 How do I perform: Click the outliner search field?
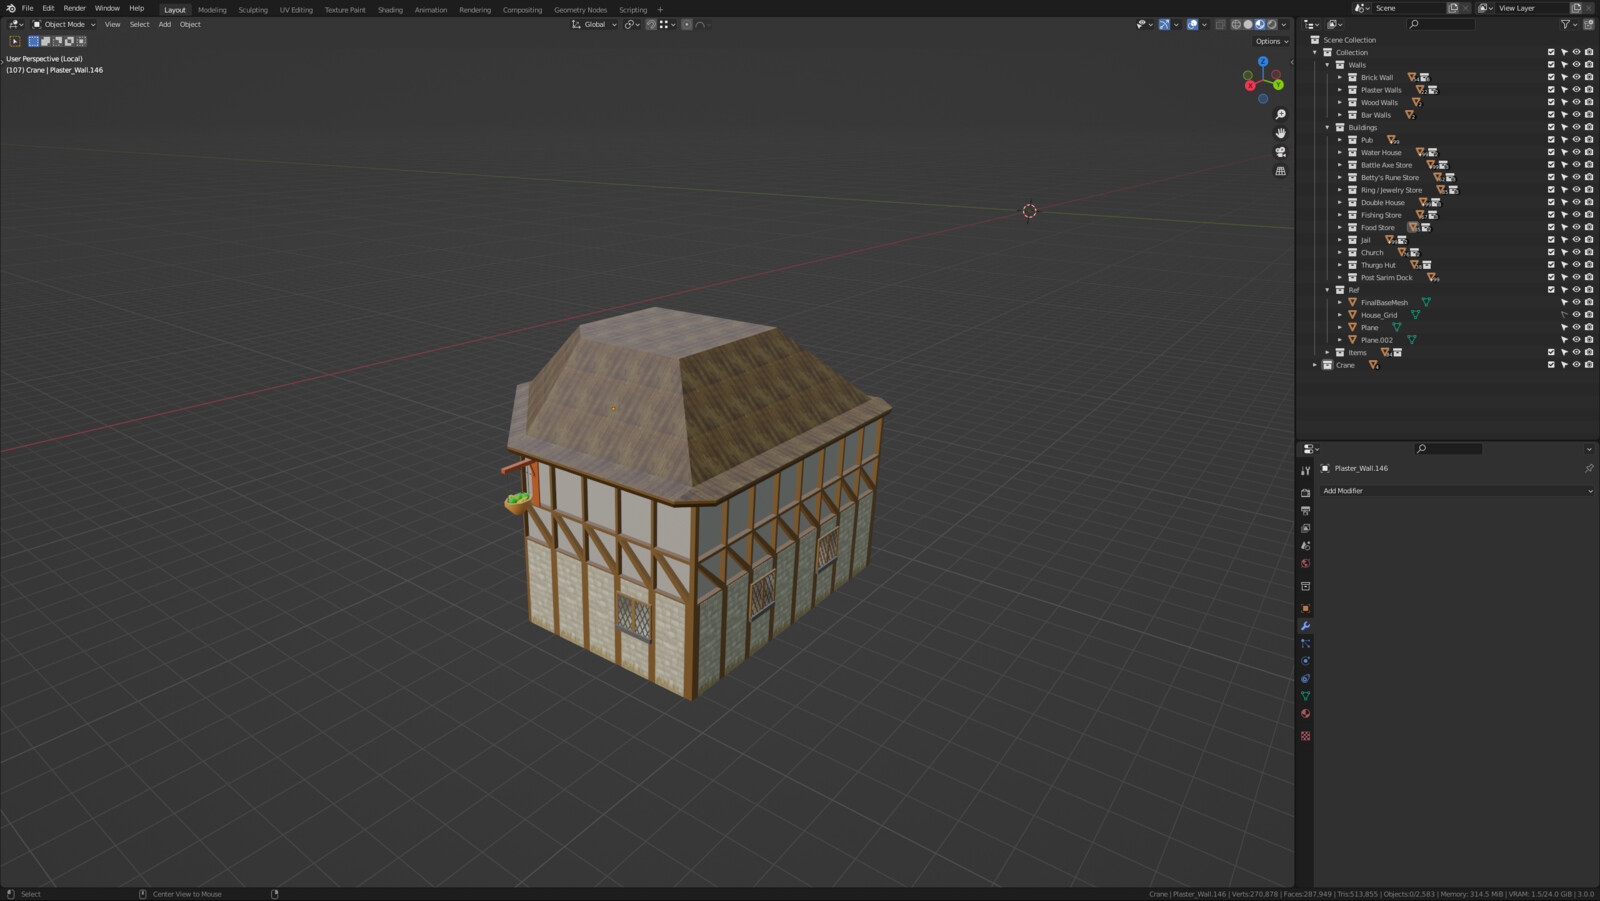1441,24
